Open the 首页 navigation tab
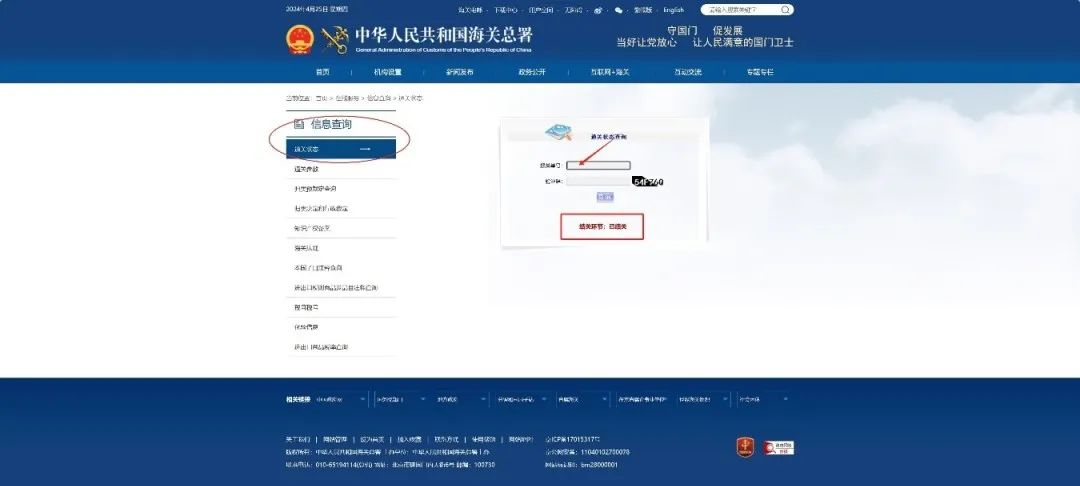Image resolution: width=1080 pixels, height=486 pixels. coord(322,72)
